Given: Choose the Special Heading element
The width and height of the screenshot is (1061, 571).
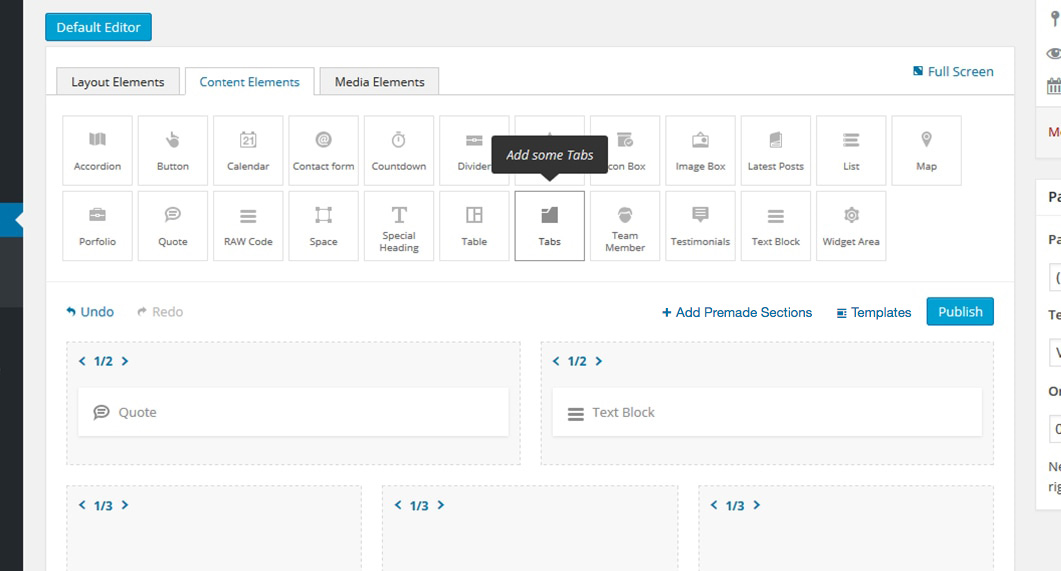Looking at the screenshot, I should pos(399,226).
